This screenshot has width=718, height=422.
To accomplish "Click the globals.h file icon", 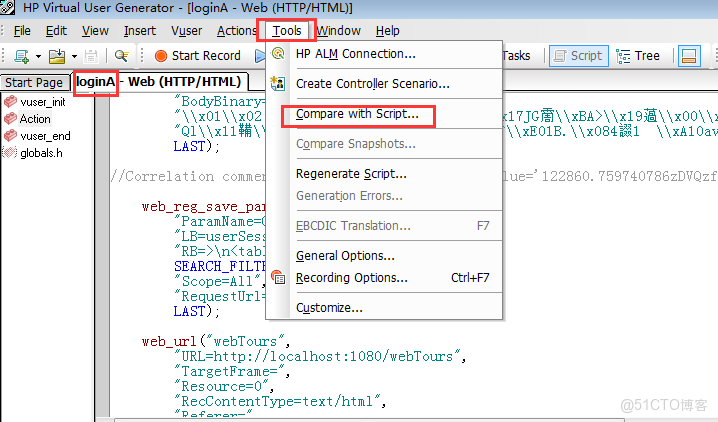I will click(10, 152).
